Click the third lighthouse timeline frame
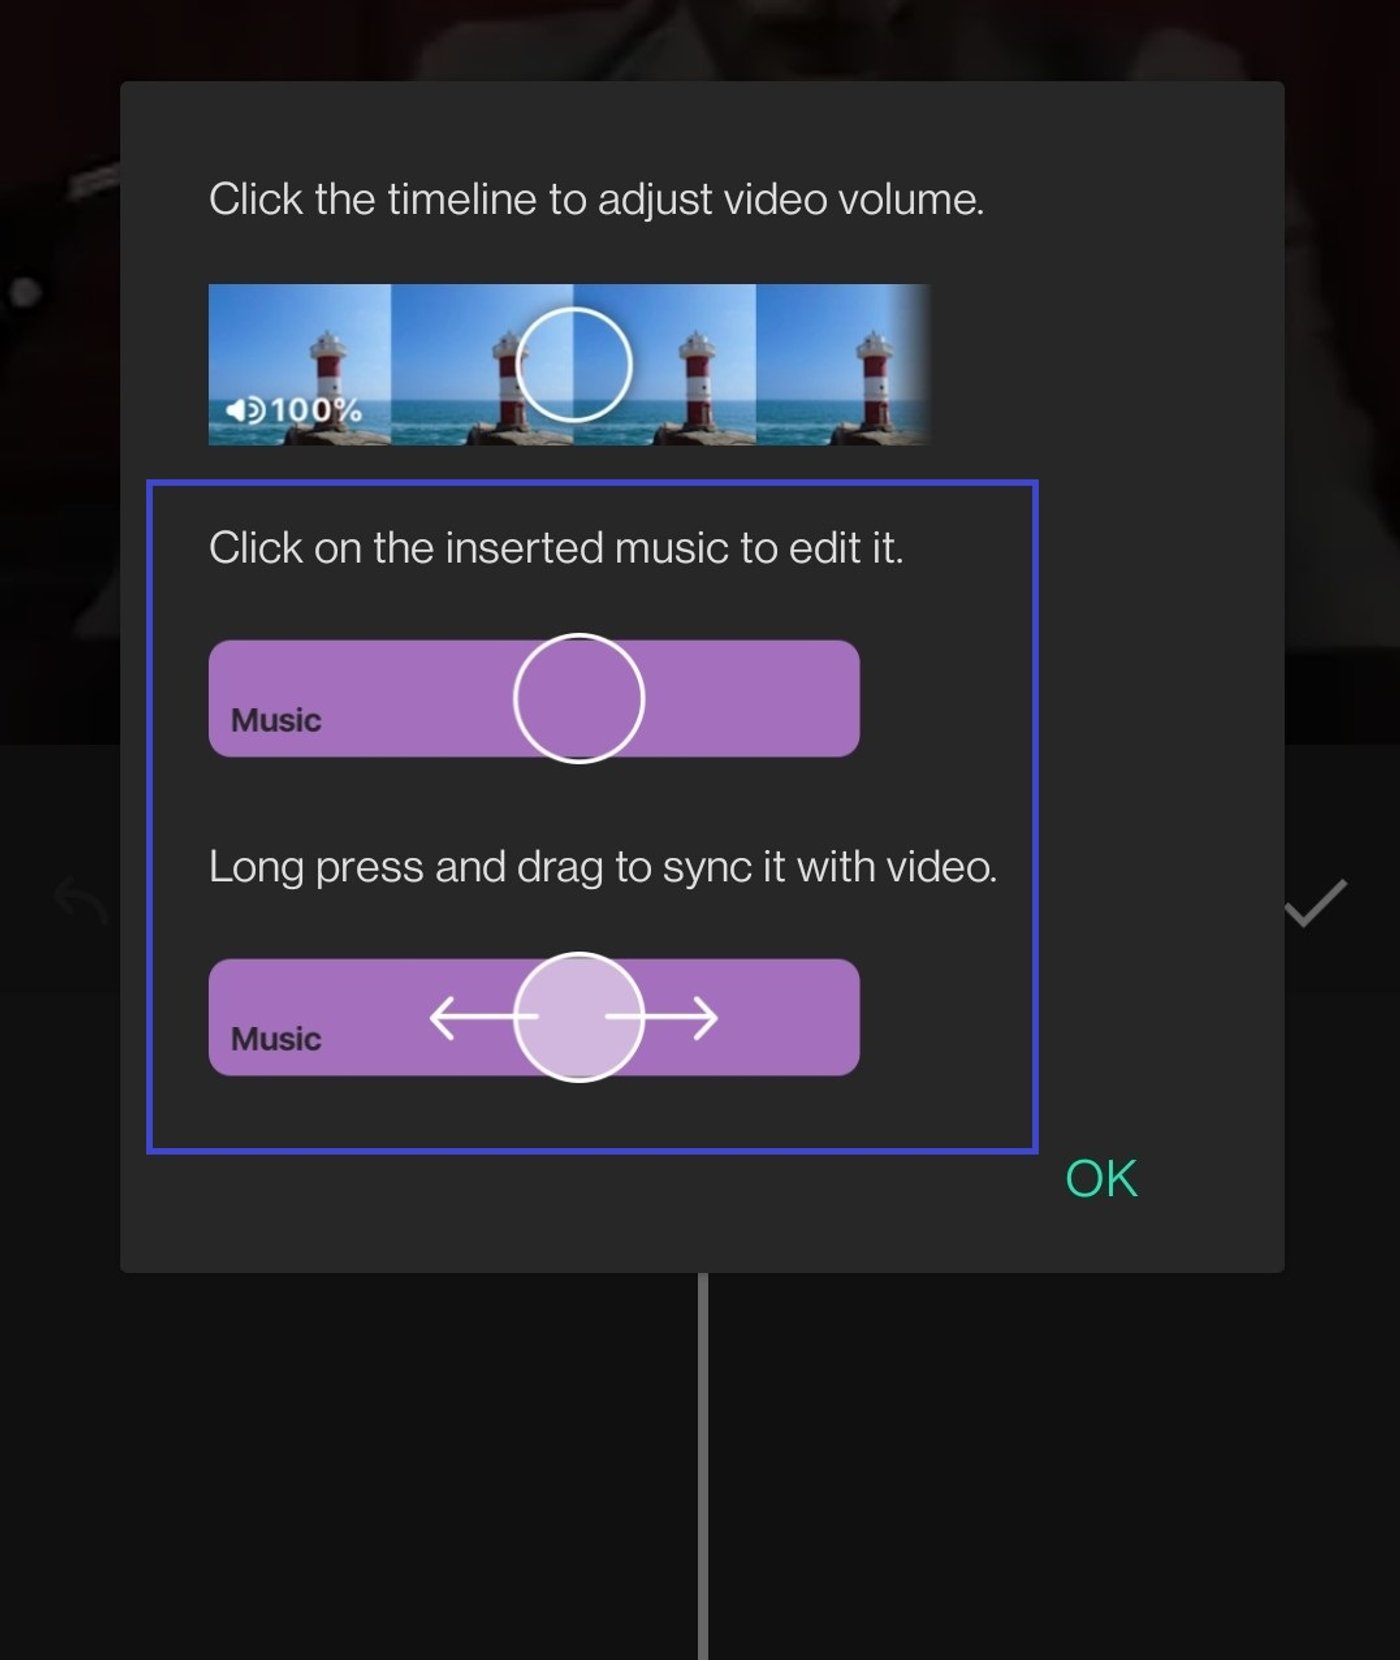Viewport: 1400px width, 1660px height. point(665,365)
